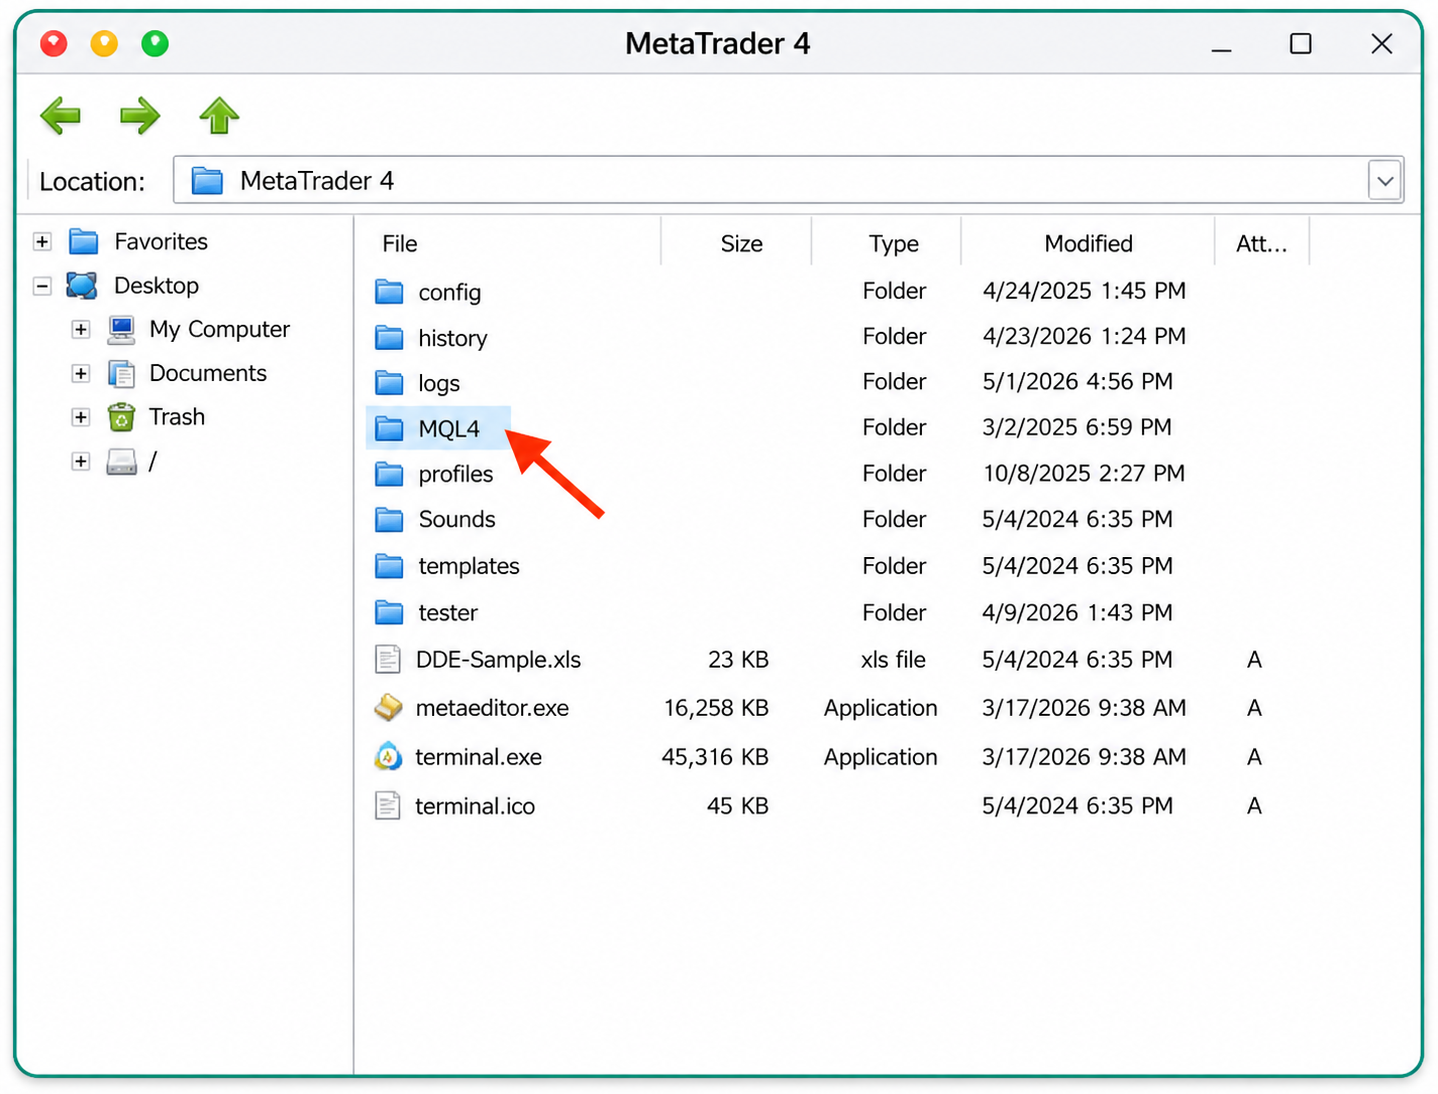Expand the Favorites tree node
1438x1094 pixels.
(x=42, y=242)
